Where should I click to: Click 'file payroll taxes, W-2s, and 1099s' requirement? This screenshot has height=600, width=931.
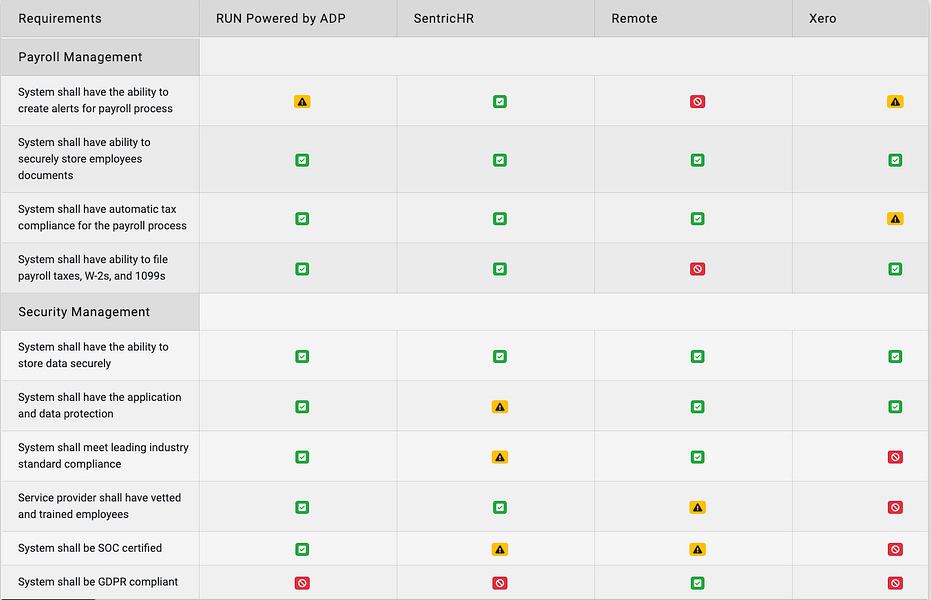pyautogui.click(x=93, y=268)
